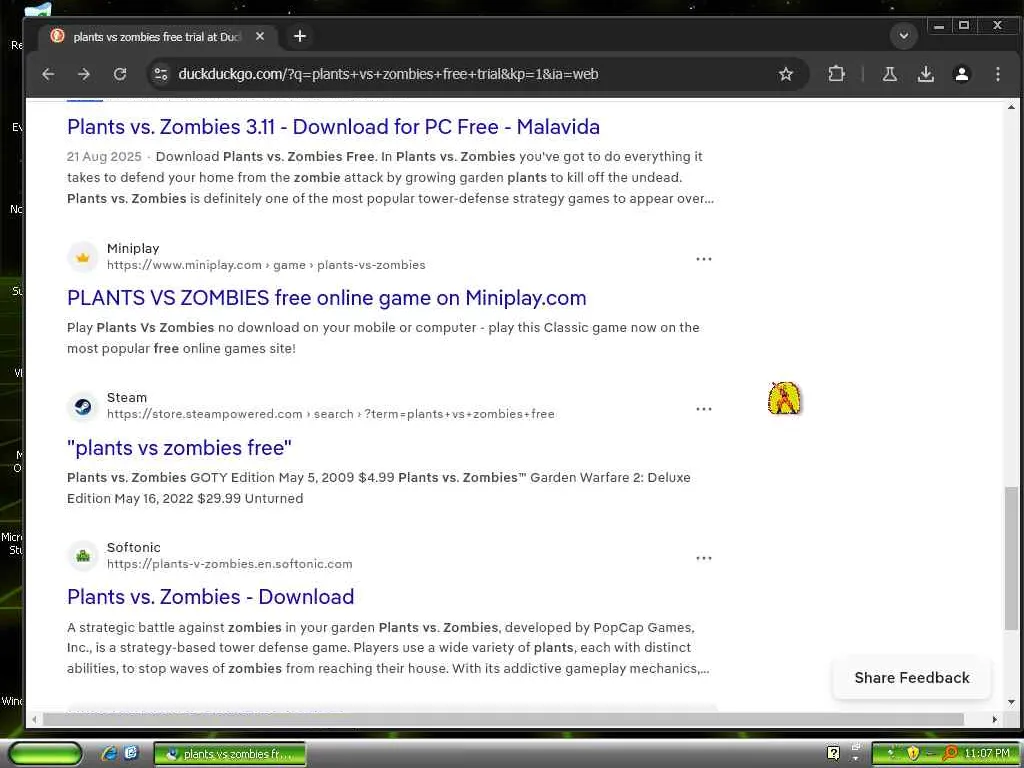
Task: Open the downloads tray icon
Action: (925, 74)
